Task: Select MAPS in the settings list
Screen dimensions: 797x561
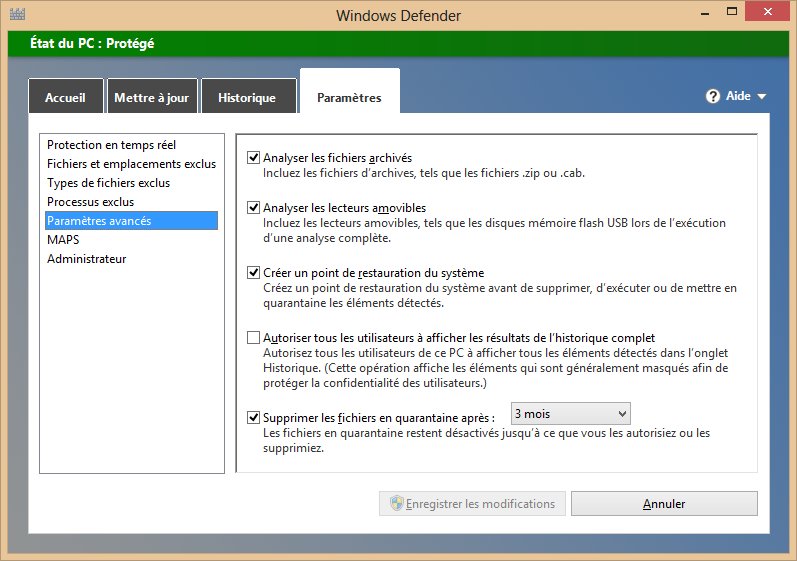Action: tap(63, 240)
